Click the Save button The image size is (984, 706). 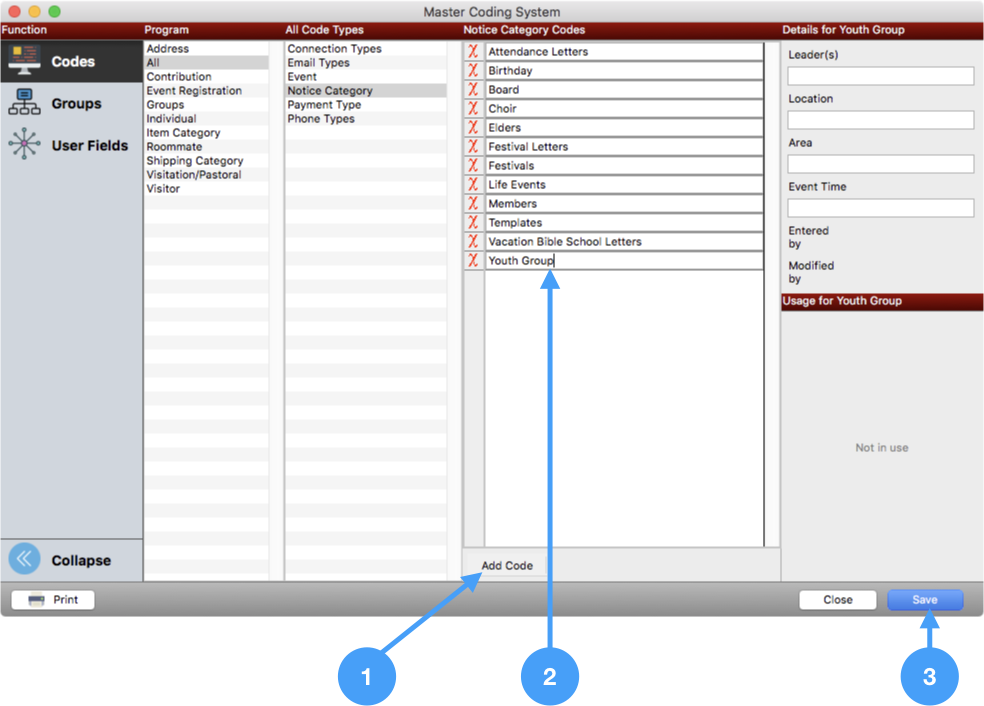925,600
